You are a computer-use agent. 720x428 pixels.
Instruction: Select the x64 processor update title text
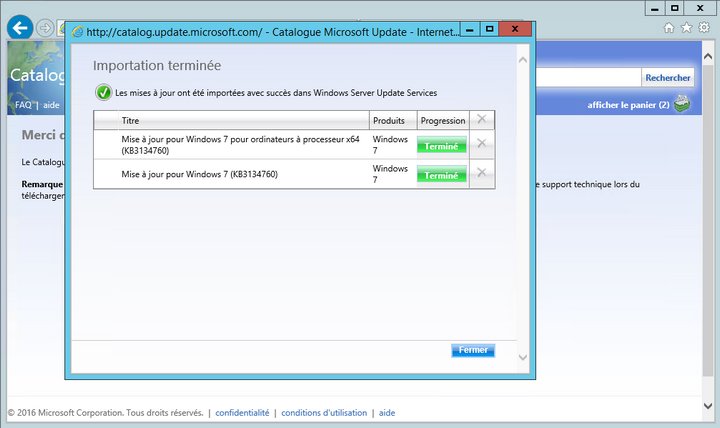pyautogui.click(x=240, y=145)
